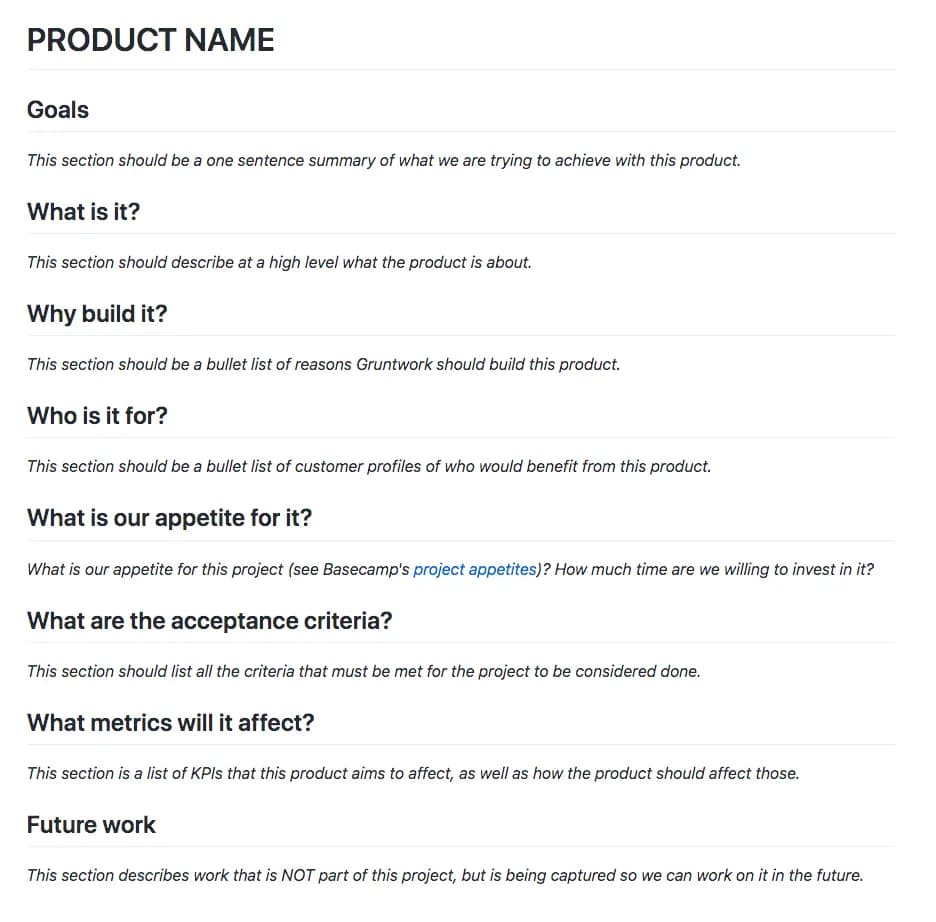Select 'What is our appetite for it?' heading
Viewport: 936px width, 922px height.
click(x=170, y=518)
